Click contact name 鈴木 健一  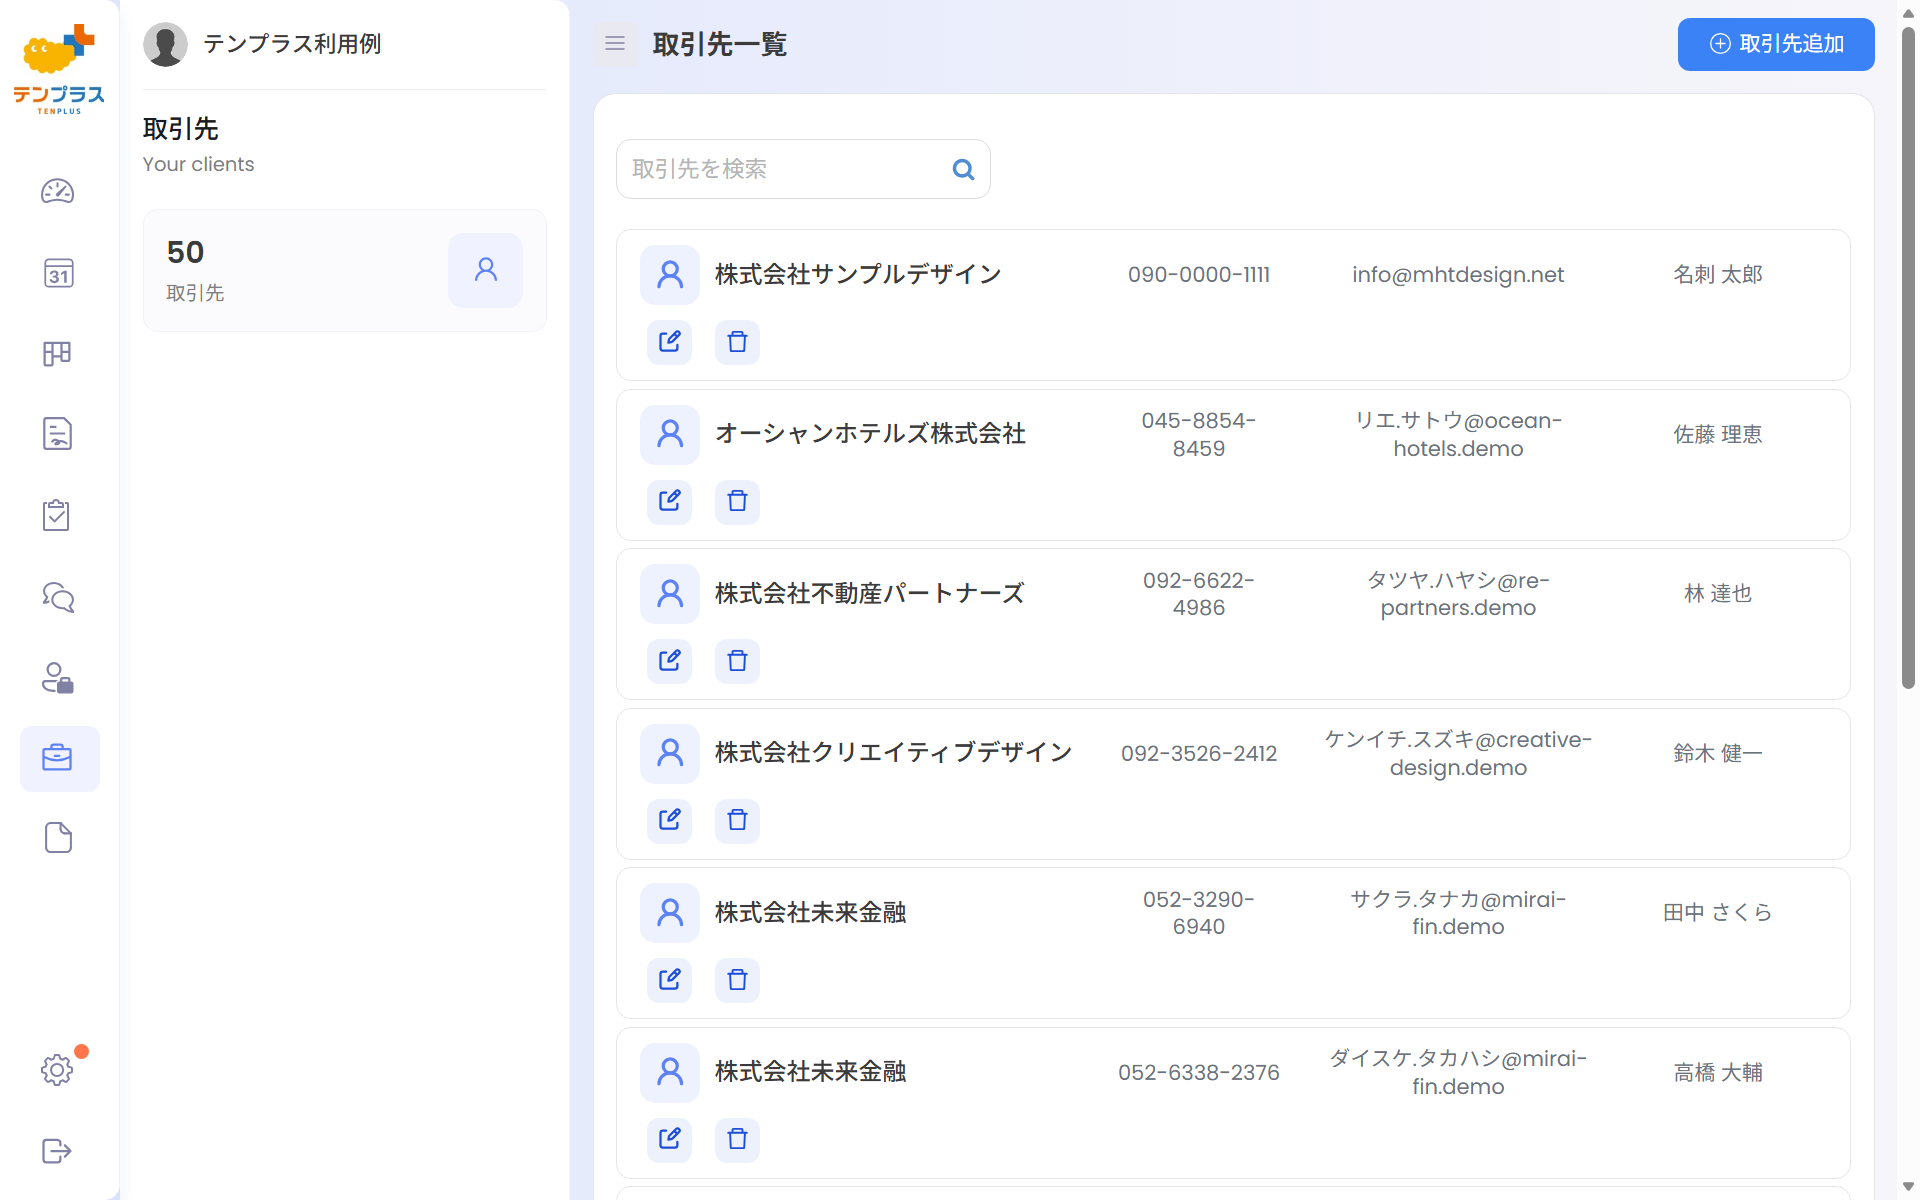coord(1718,753)
